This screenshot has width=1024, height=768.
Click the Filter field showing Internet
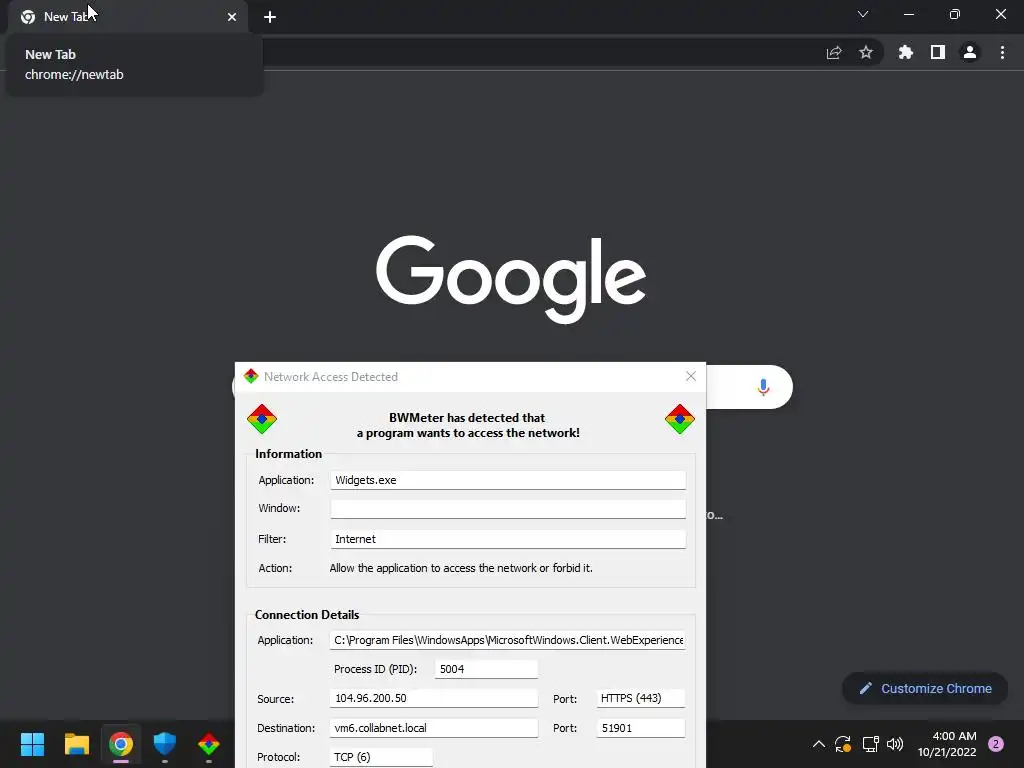click(508, 539)
